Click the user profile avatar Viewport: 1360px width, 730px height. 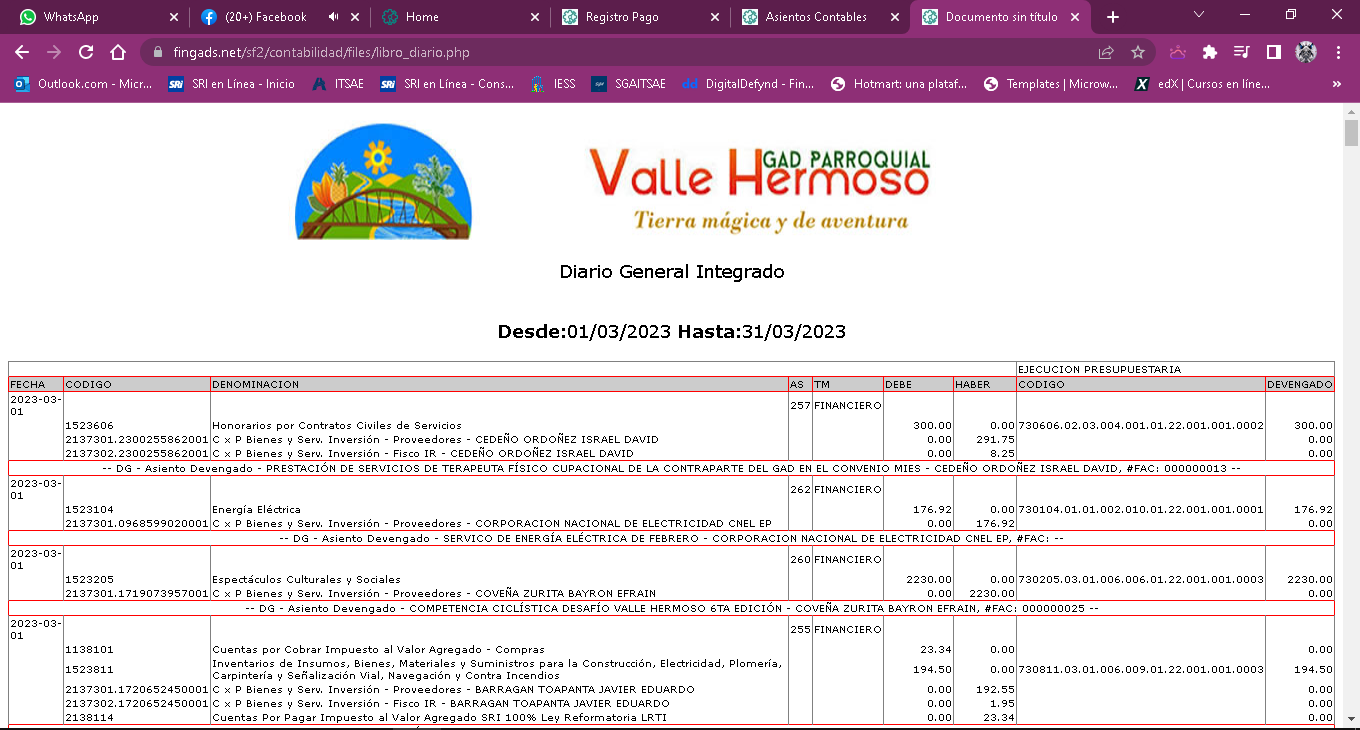(x=1306, y=52)
